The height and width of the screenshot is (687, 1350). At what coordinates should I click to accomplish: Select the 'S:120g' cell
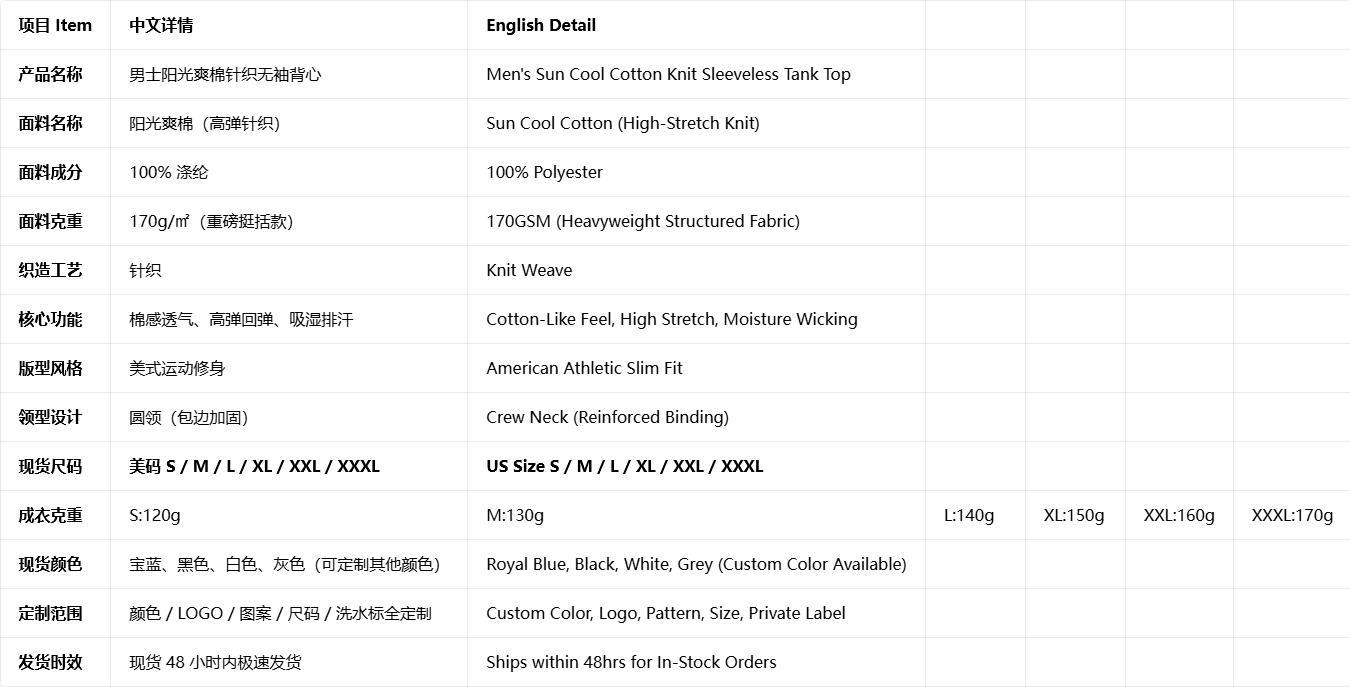[x=289, y=515]
